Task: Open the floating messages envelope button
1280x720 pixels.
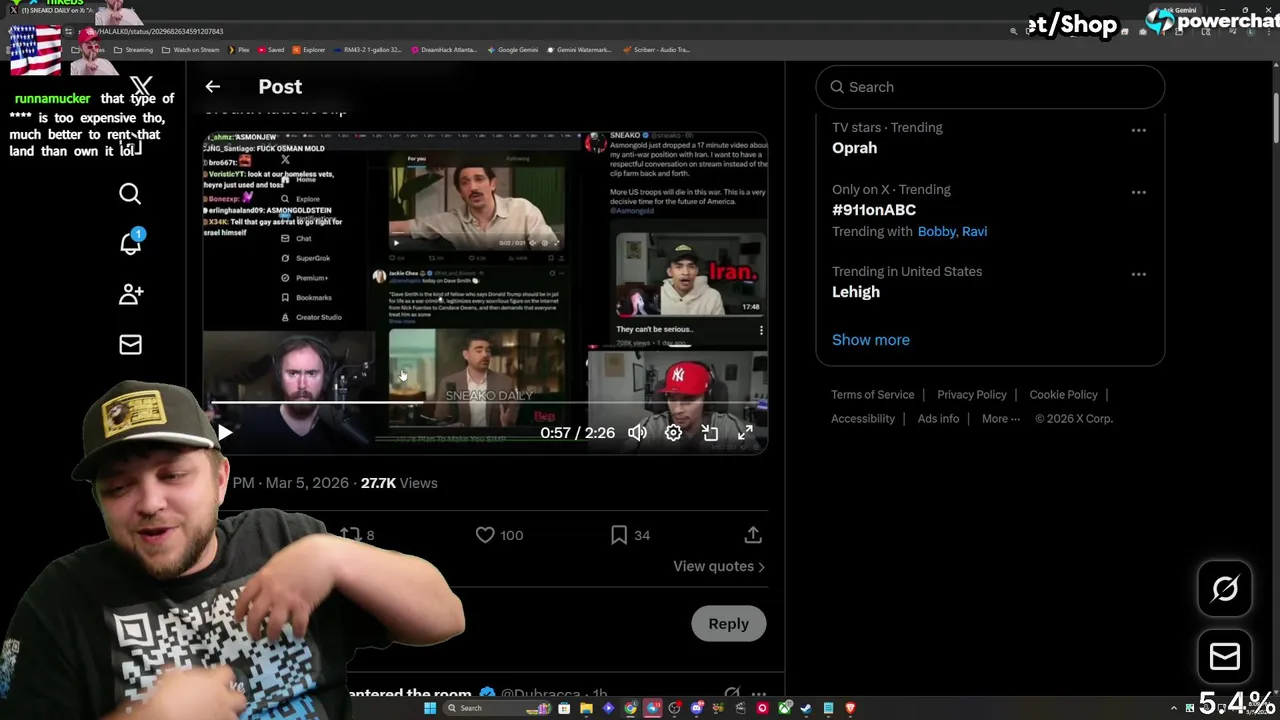Action: point(1225,656)
